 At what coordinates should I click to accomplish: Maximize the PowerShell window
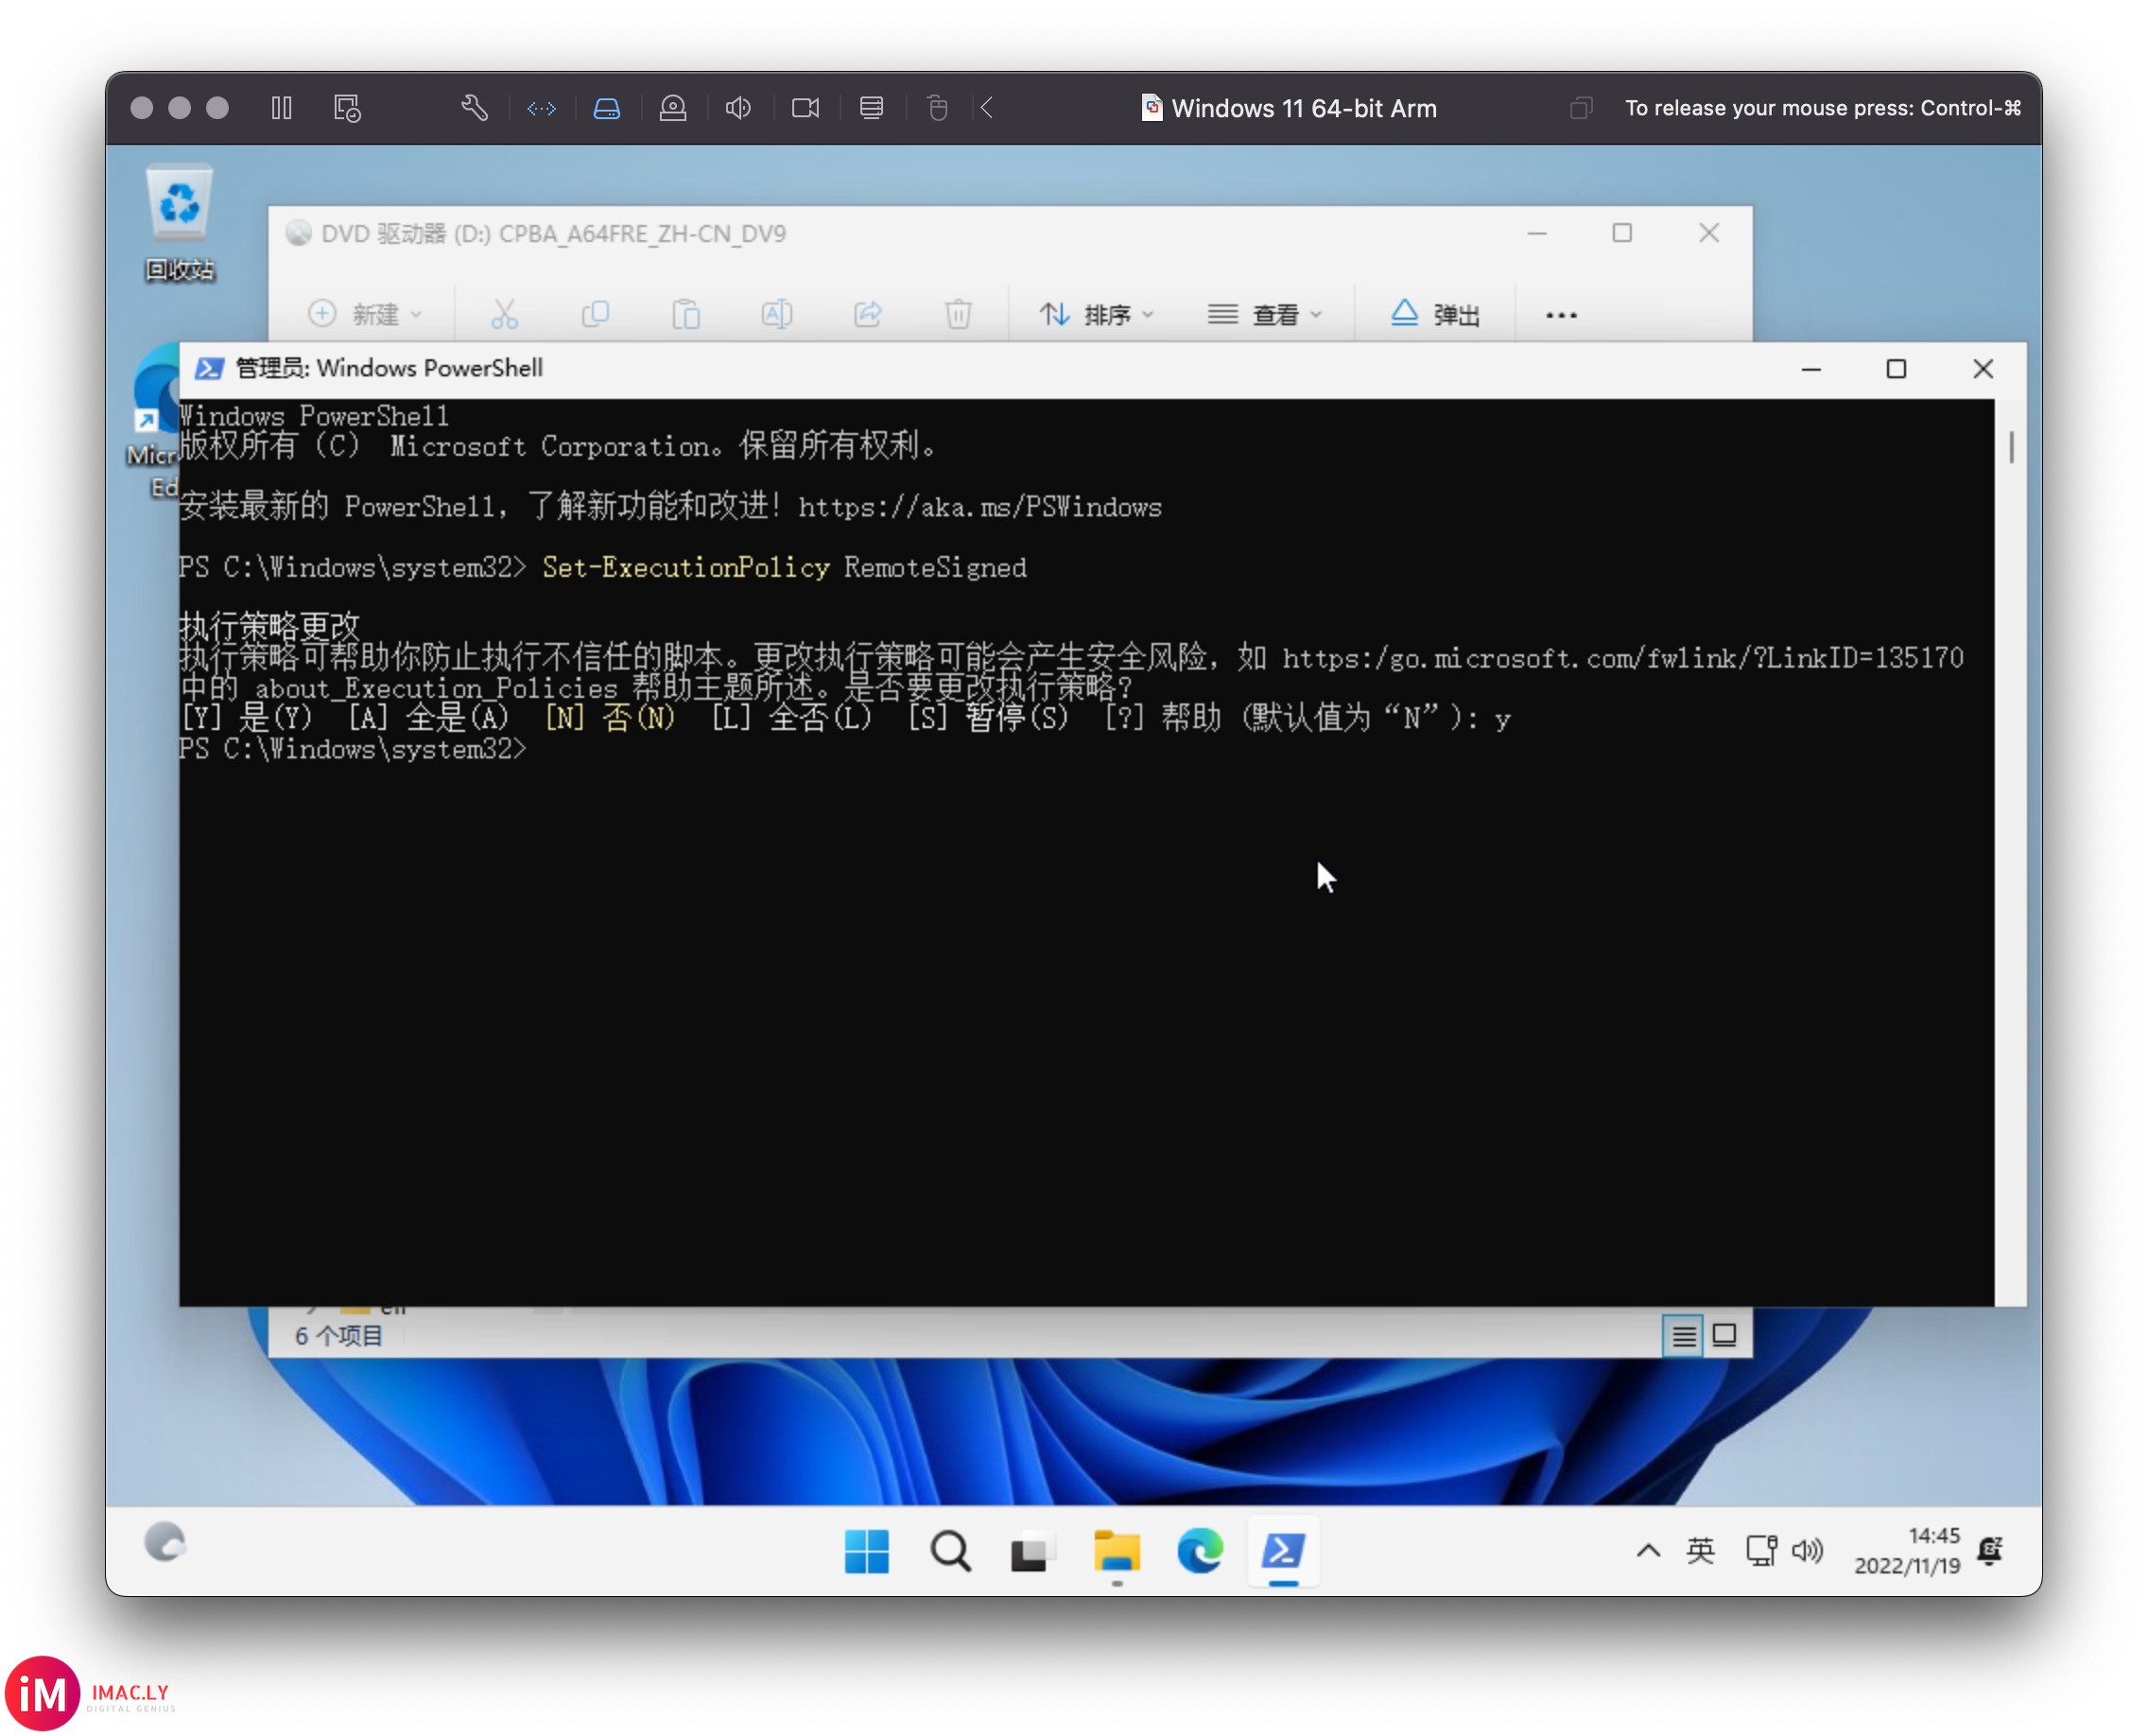tap(1896, 369)
